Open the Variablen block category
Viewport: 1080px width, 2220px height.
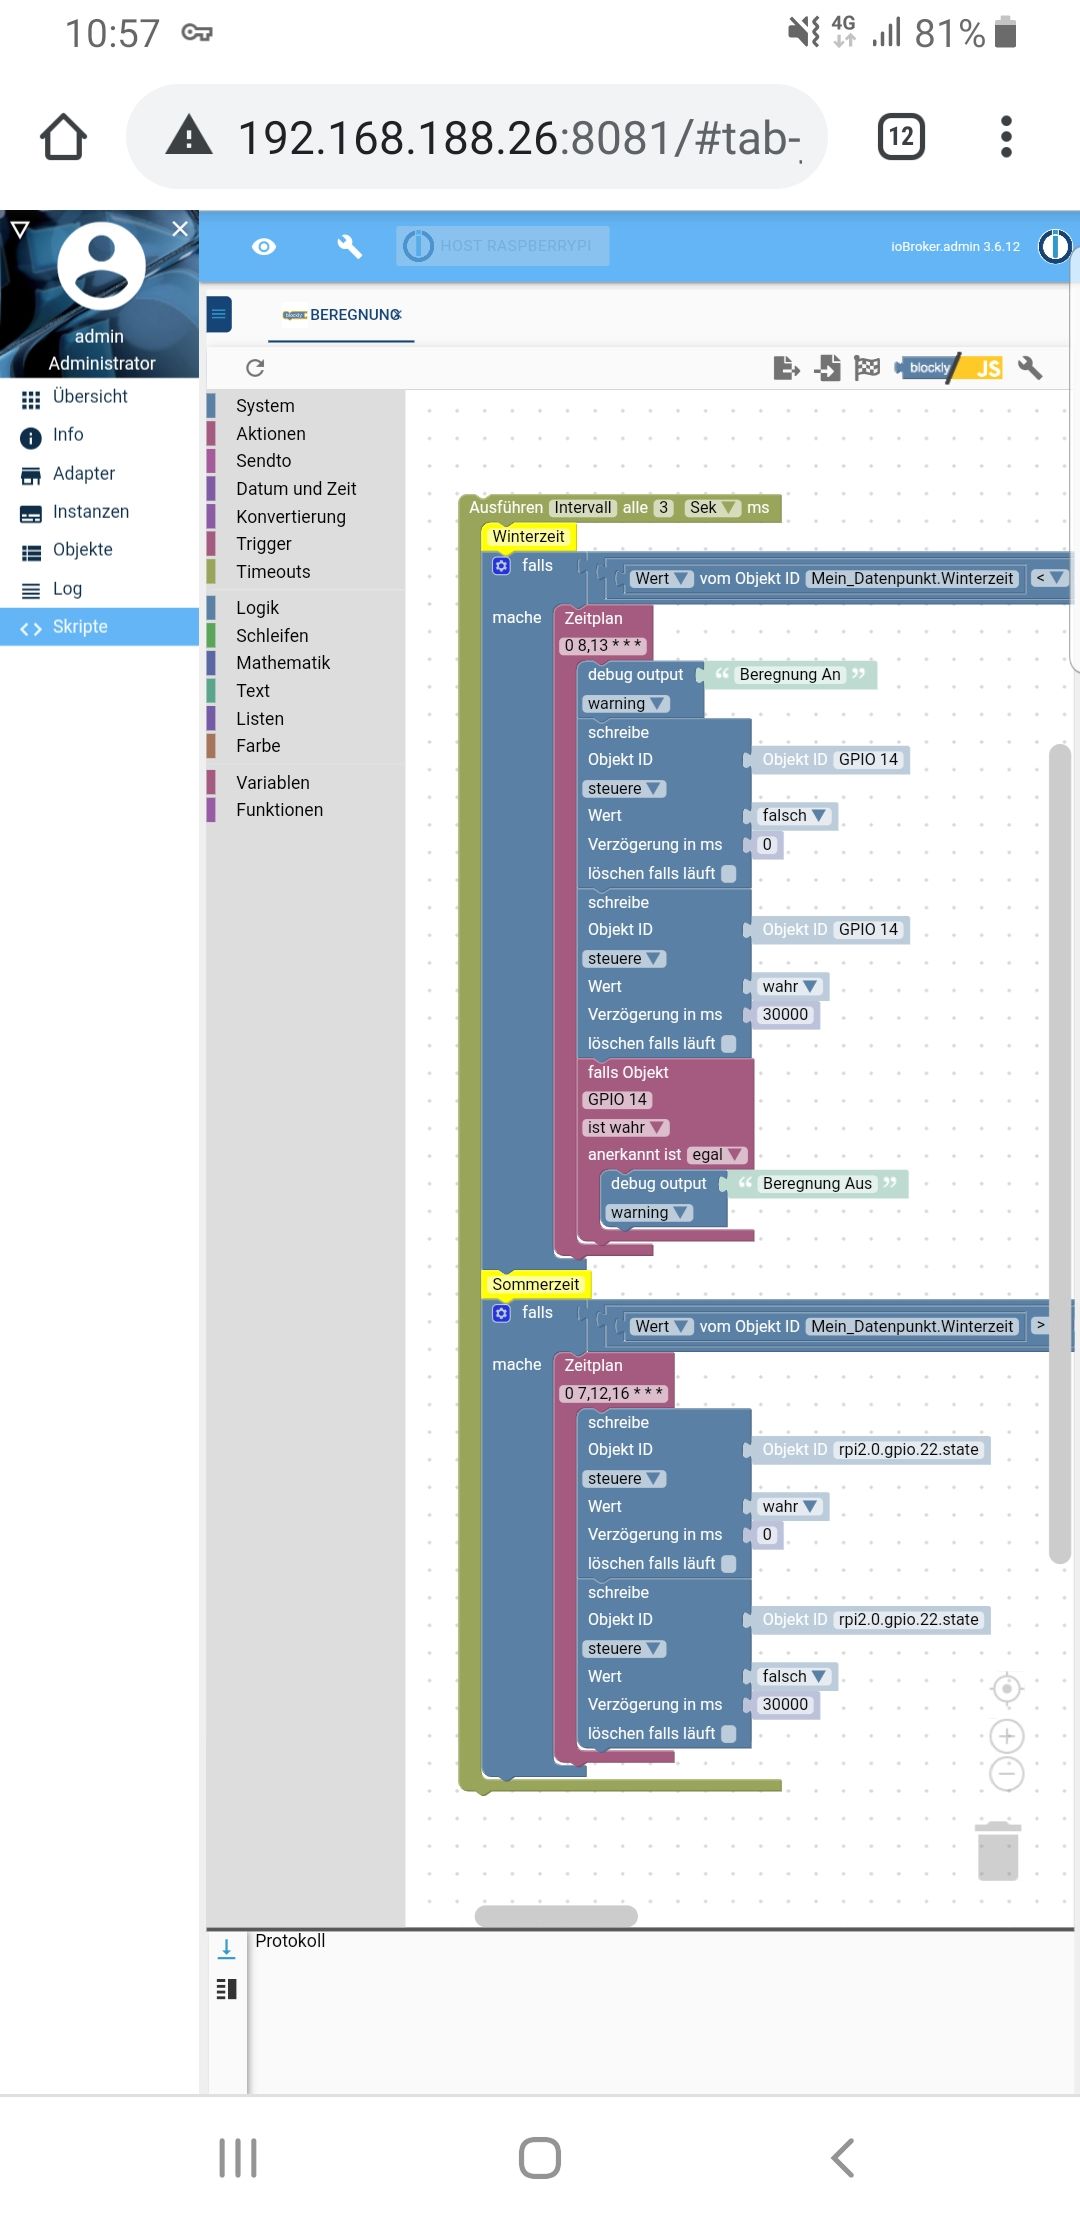click(x=273, y=783)
